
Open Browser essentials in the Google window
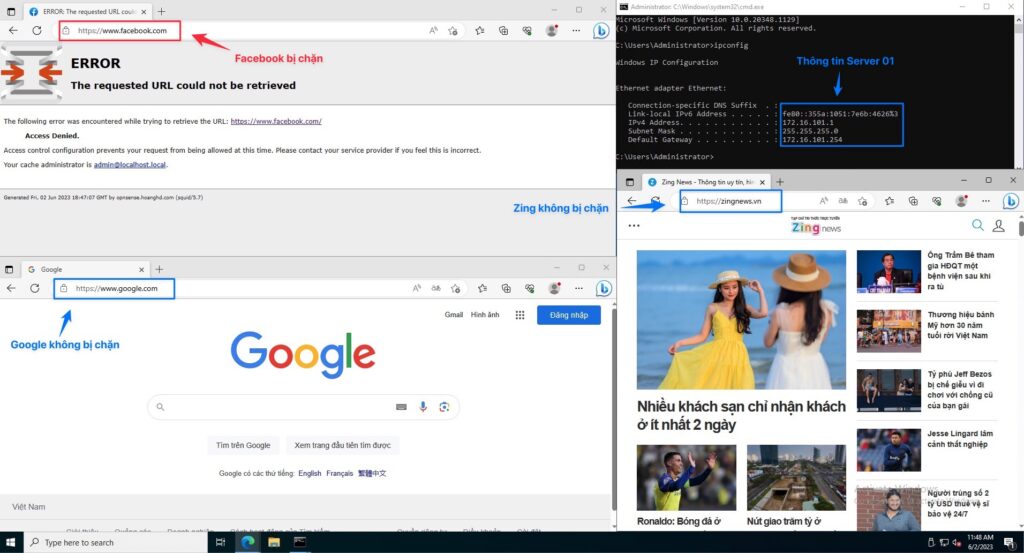click(x=530, y=288)
